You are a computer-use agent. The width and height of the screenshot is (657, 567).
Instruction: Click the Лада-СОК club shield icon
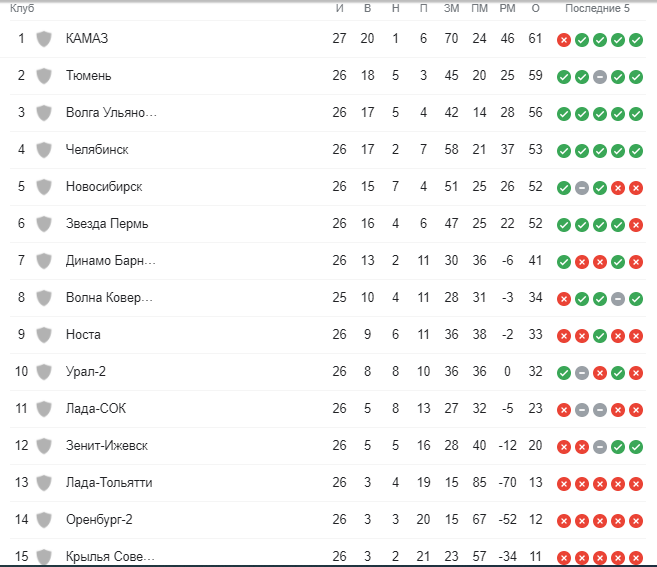click(x=44, y=409)
